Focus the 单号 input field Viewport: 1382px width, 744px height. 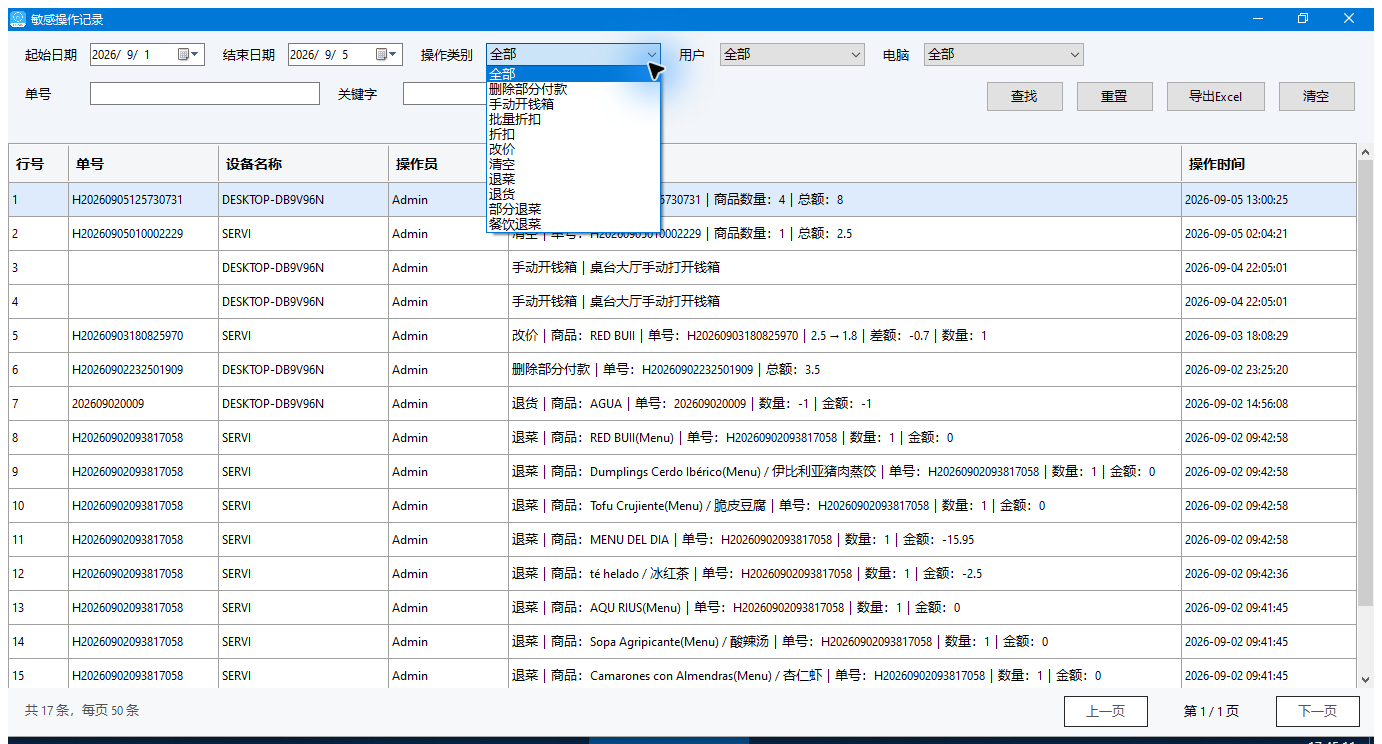click(205, 93)
